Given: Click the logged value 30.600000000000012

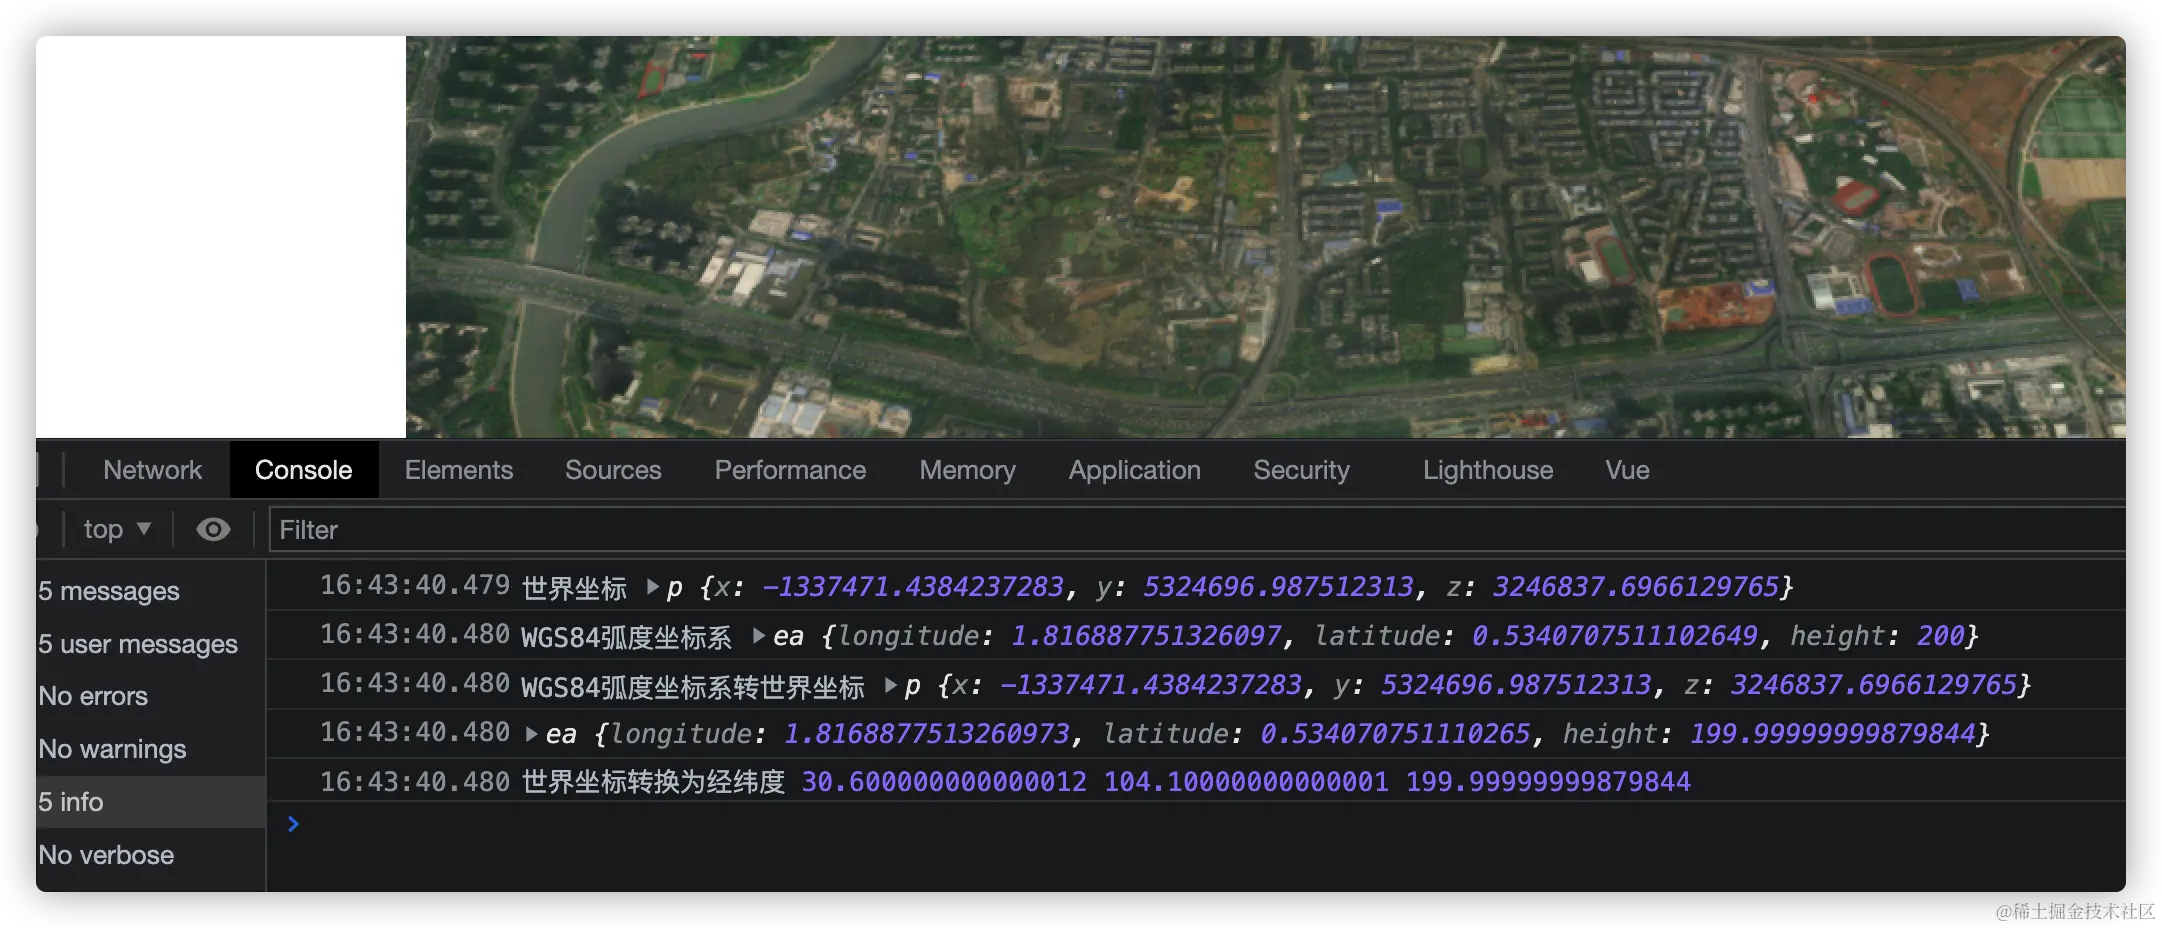Looking at the screenshot, I should click(x=944, y=782).
